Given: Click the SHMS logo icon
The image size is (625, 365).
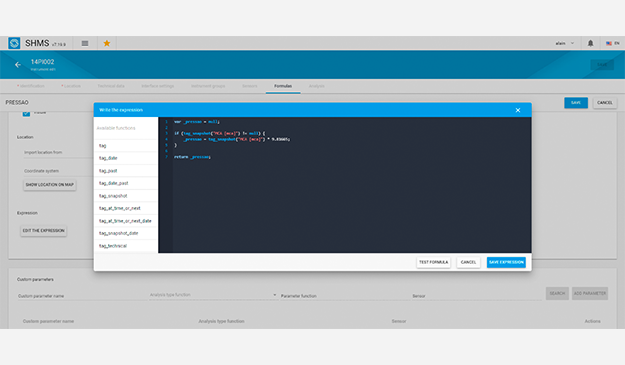Looking at the screenshot, I should click(x=14, y=43).
